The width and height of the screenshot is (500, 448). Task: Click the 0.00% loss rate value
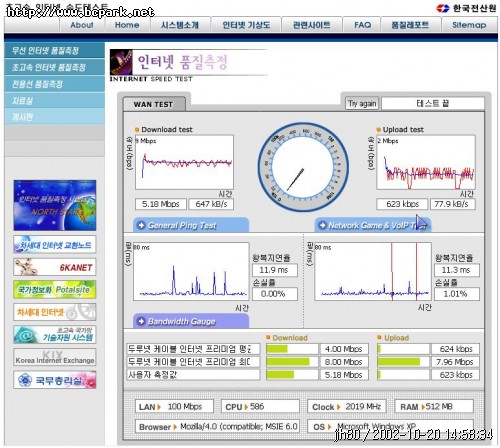[275, 294]
